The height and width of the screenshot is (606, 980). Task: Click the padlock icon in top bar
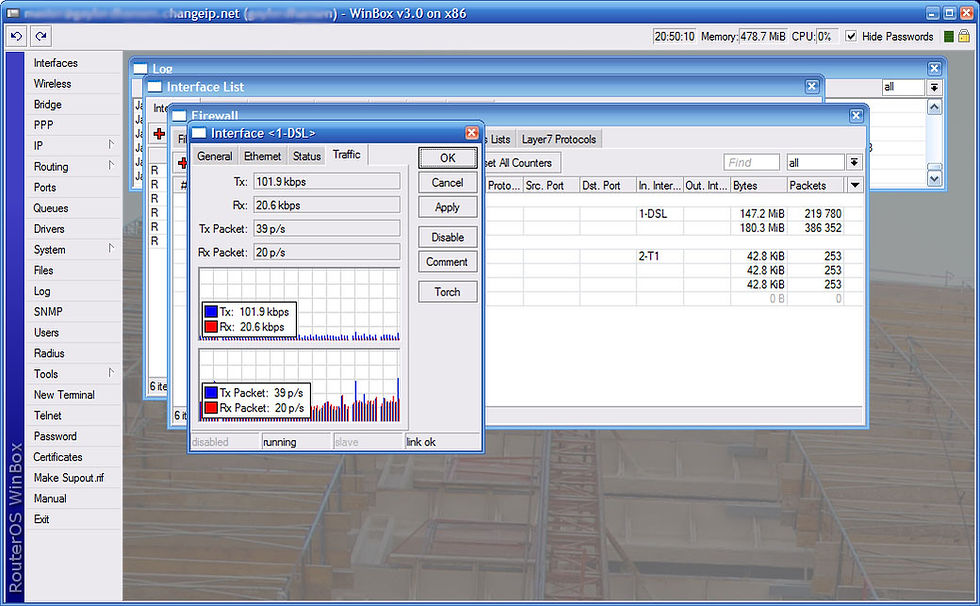click(x=964, y=36)
